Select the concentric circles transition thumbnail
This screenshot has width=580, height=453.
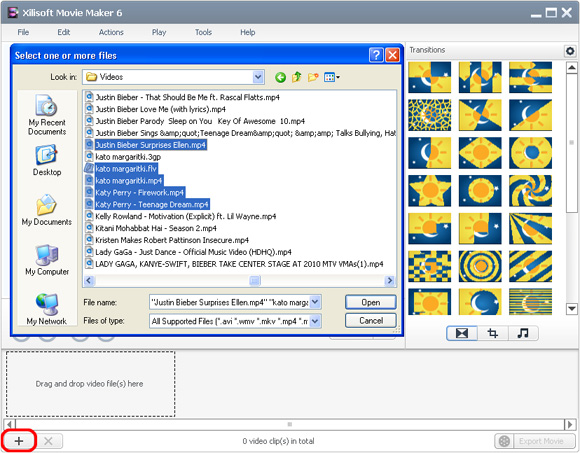pos(480,266)
